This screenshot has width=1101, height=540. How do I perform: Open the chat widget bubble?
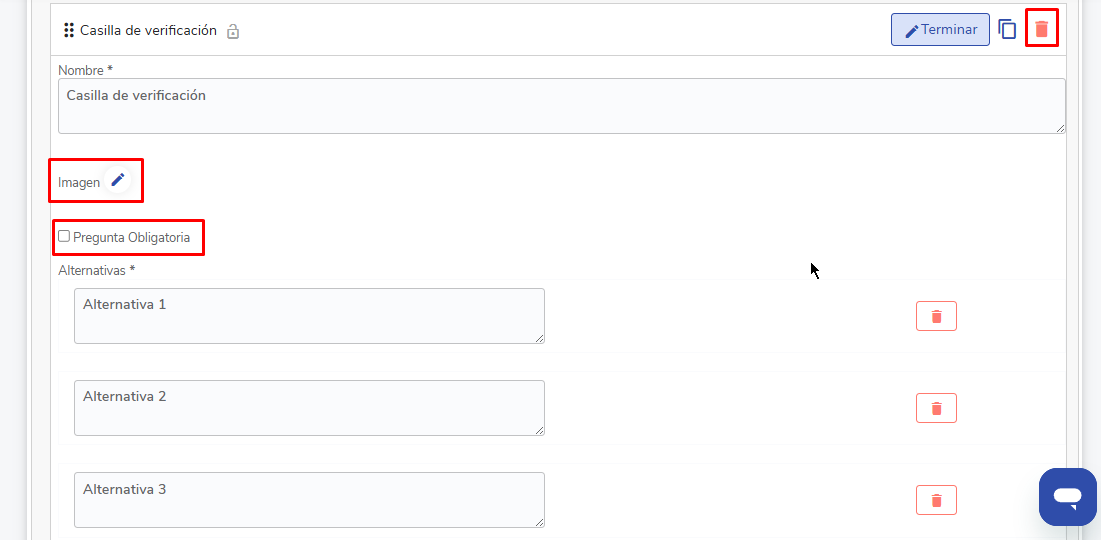[1067, 496]
